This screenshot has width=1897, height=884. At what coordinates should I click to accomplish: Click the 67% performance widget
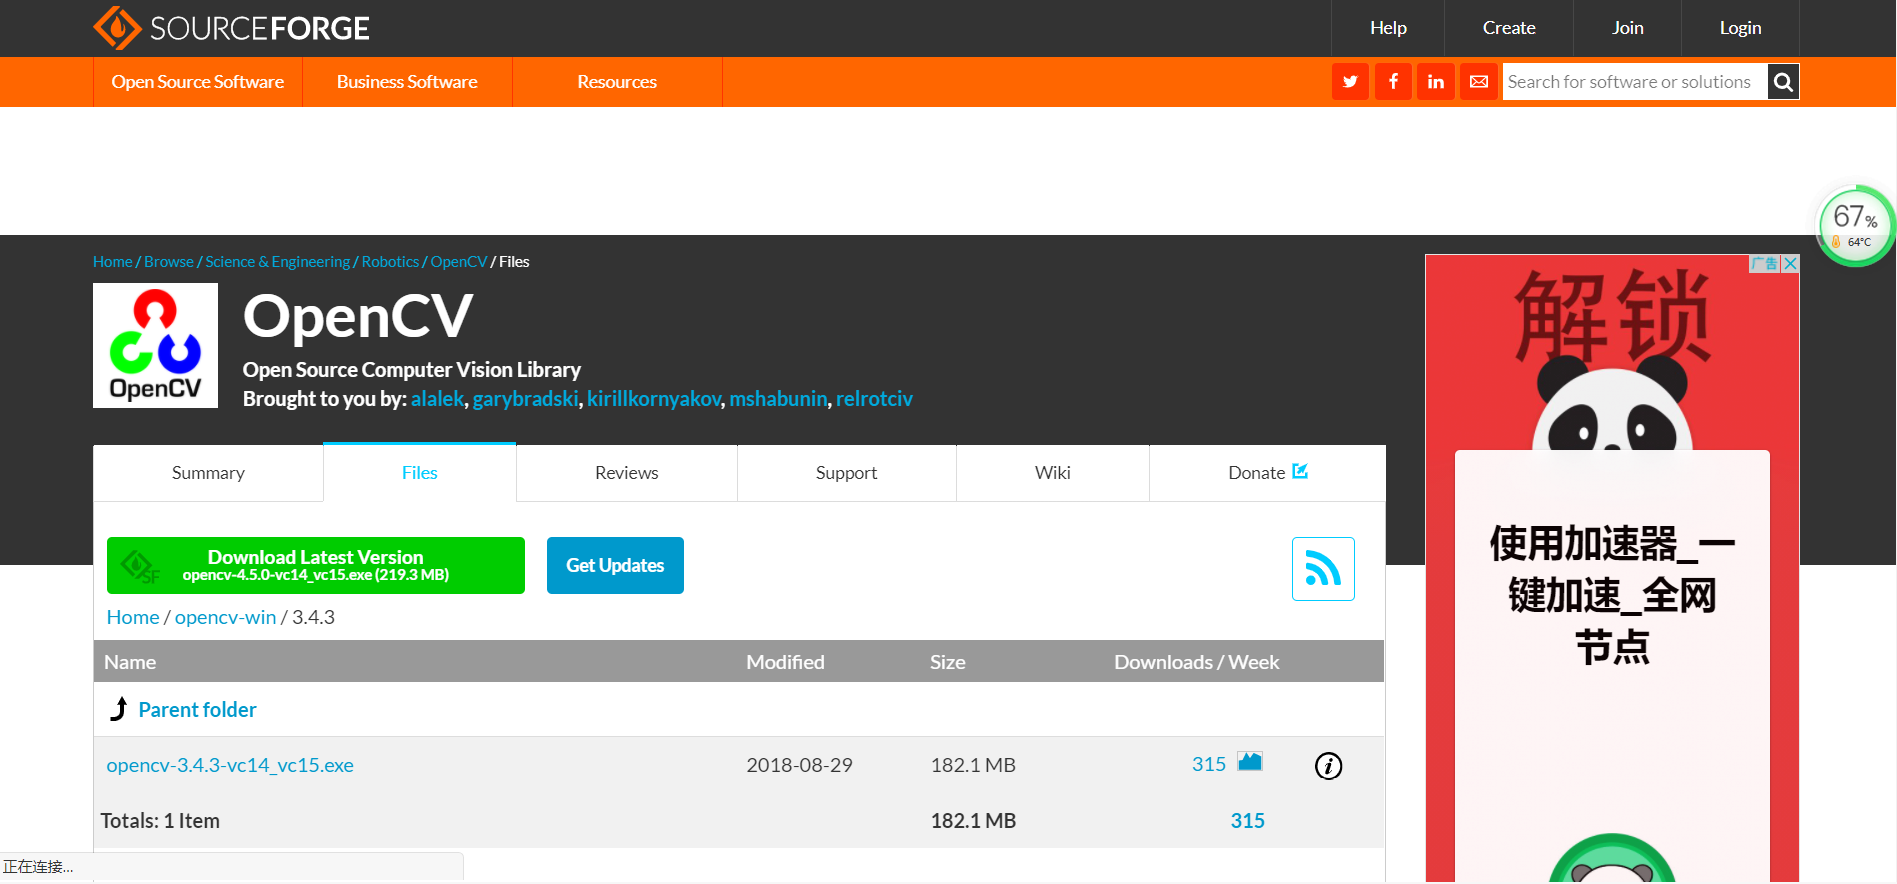coord(1856,225)
